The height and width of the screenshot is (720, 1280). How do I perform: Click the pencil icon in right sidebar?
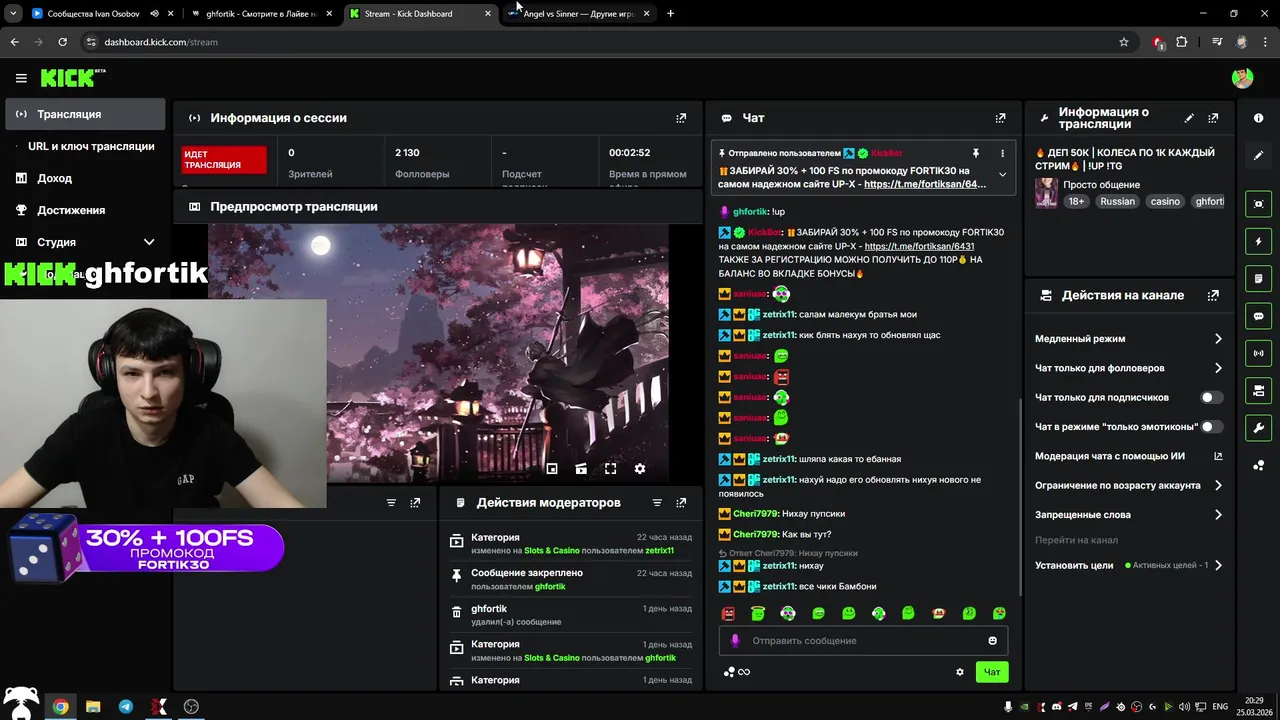click(x=1258, y=156)
